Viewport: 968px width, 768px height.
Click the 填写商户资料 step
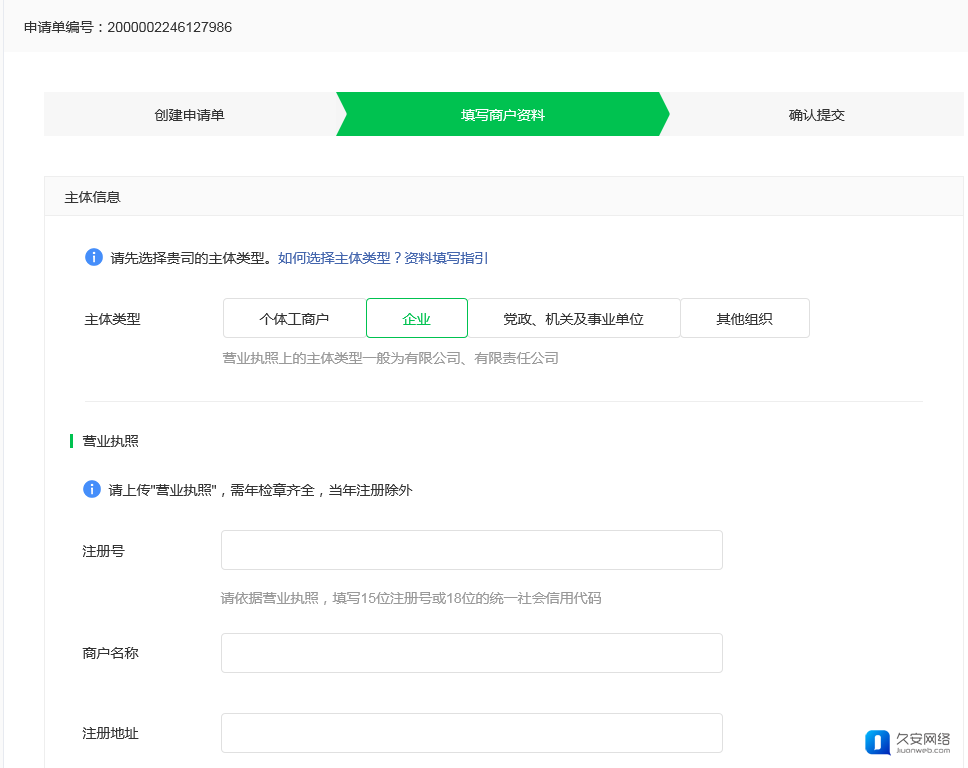coord(502,115)
